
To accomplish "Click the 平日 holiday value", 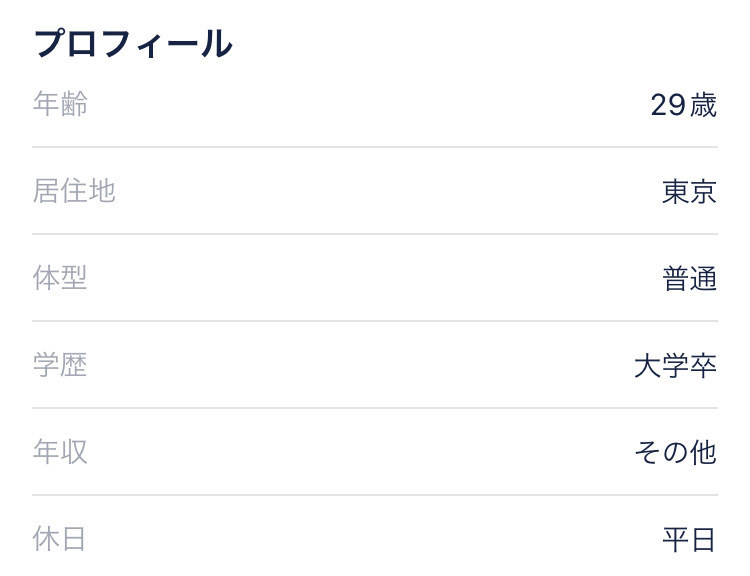I will (689, 539).
